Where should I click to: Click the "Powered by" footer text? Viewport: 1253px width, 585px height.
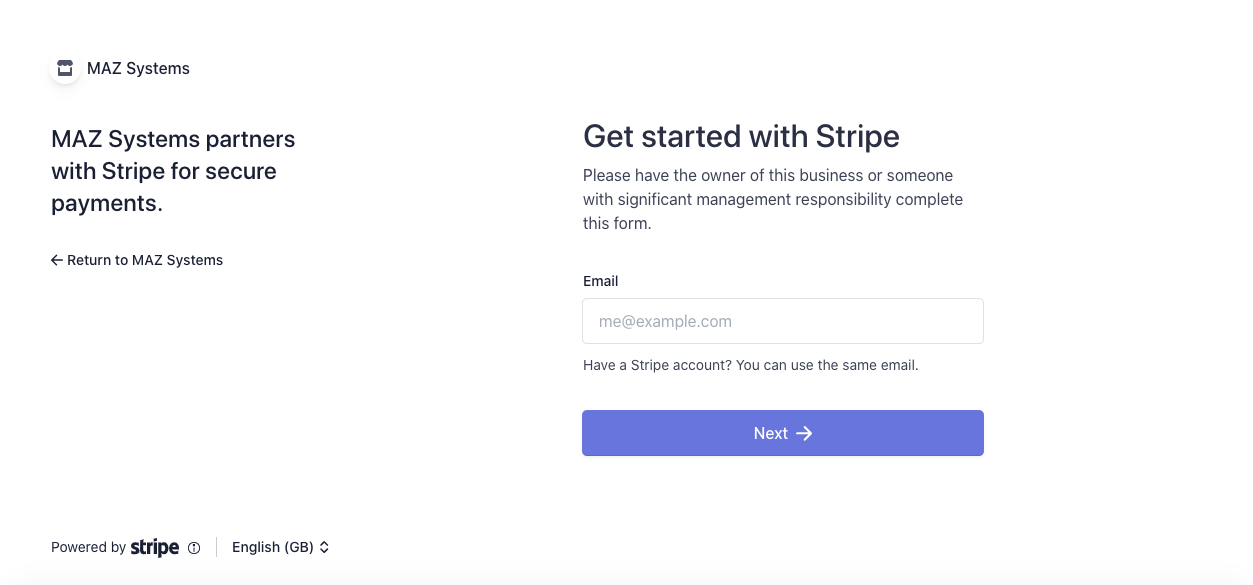88,547
